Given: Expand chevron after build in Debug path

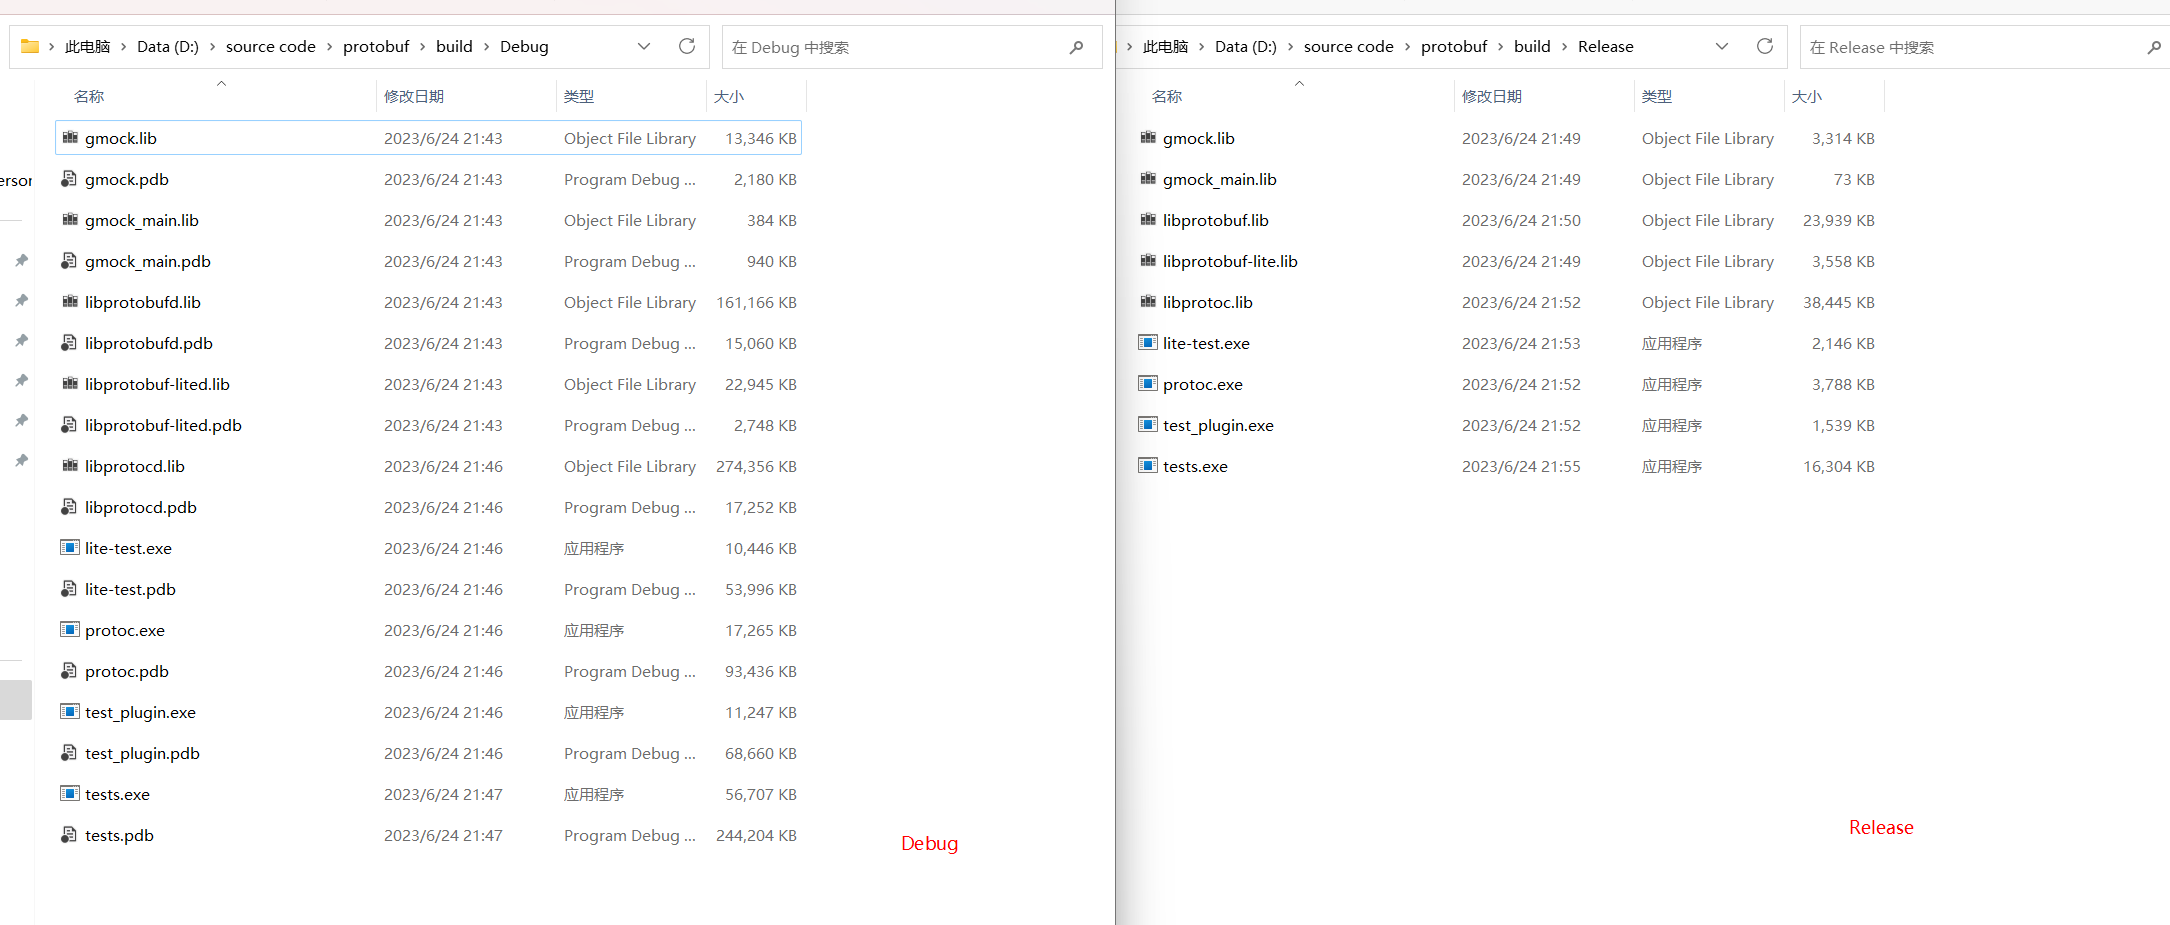Looking at the screenshot, I should pos(487,47).
